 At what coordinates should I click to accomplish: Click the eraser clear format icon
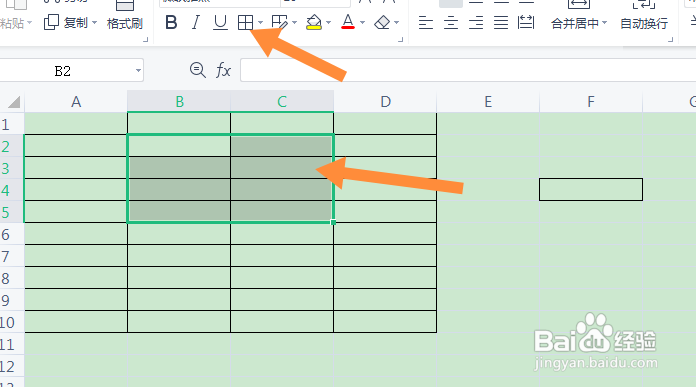pyautogui.click(x=382, y=22)
